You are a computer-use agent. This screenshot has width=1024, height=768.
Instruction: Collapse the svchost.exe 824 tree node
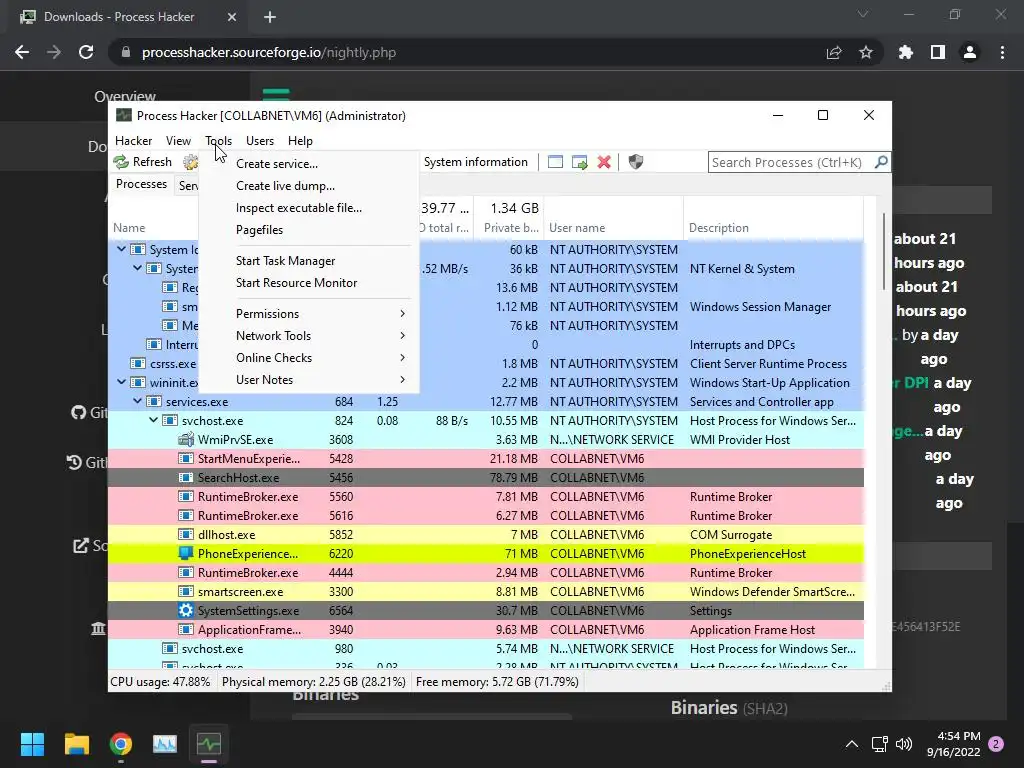click(x=153, y=421)
